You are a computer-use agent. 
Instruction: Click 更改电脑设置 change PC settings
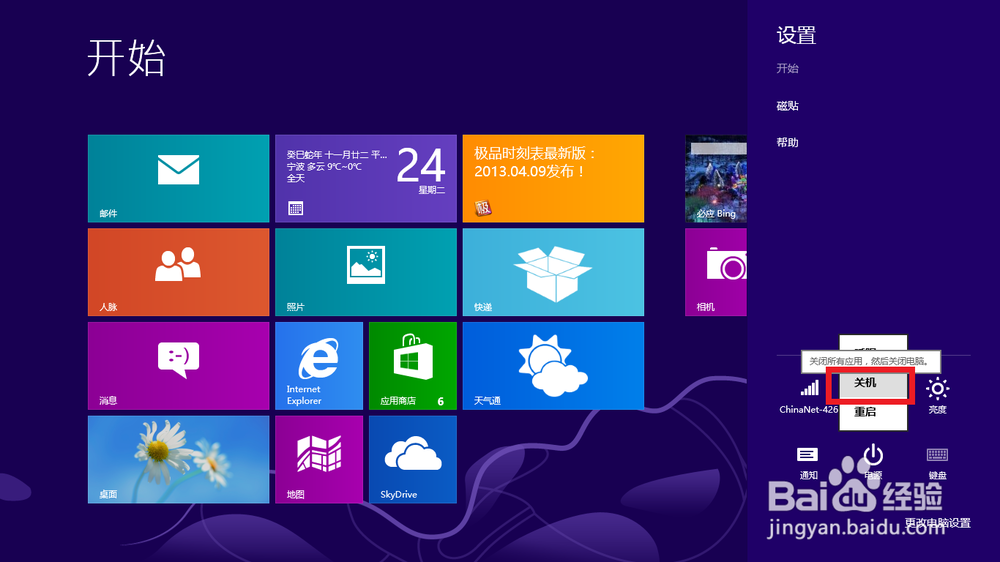click(x=938, y=523)
